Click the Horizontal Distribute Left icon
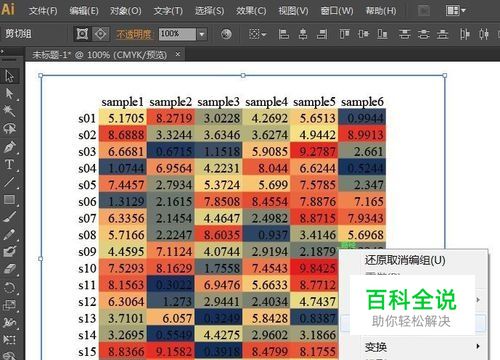Image resolution: width=500 pixels, height=360 pixels. click(465, 34)
